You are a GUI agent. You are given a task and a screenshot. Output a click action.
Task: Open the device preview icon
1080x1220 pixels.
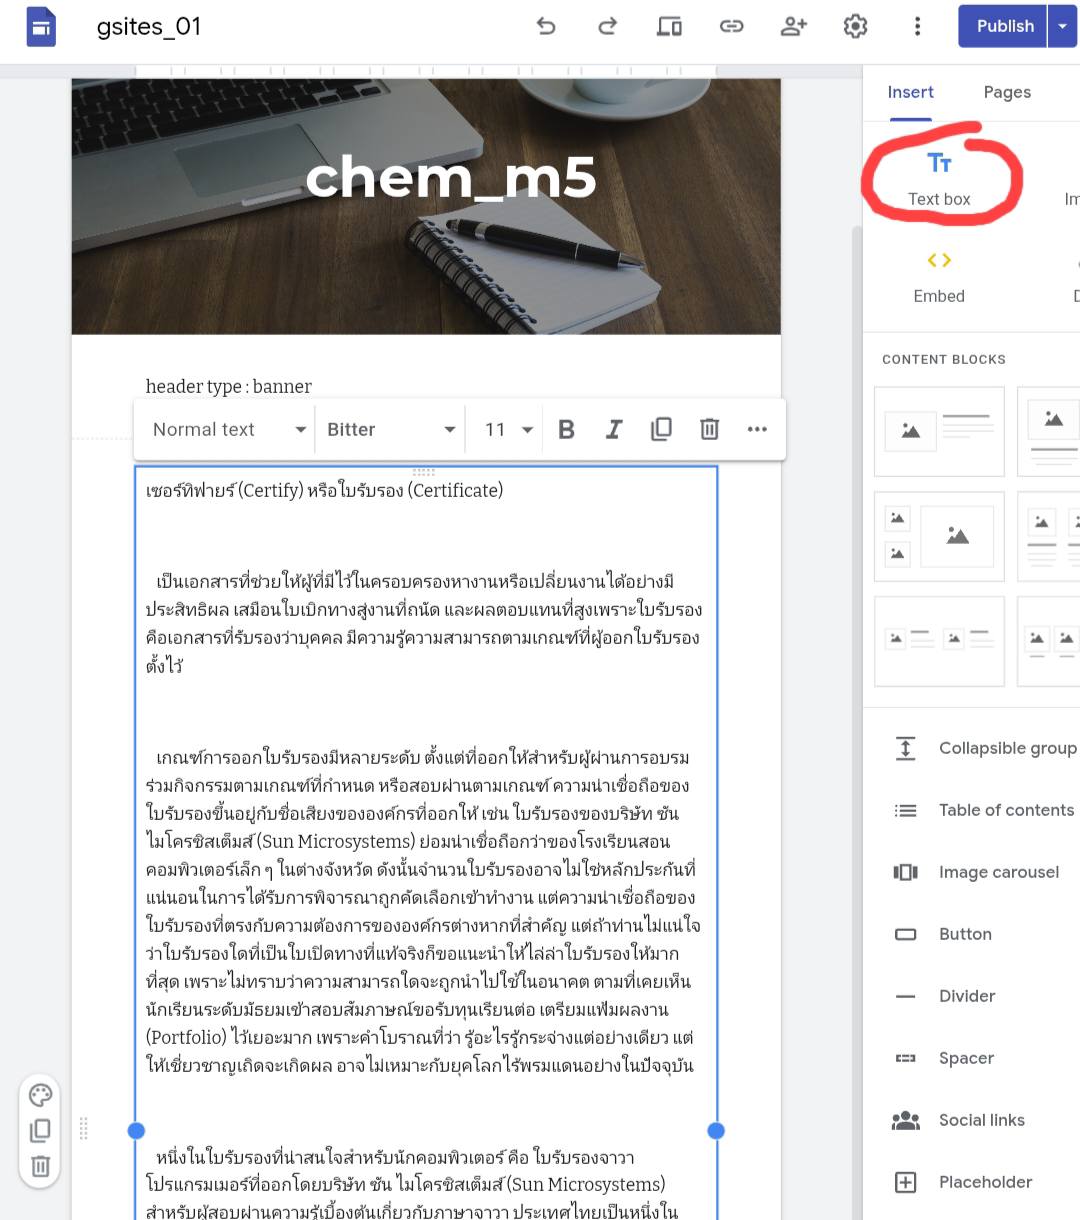tap(669, 26)
